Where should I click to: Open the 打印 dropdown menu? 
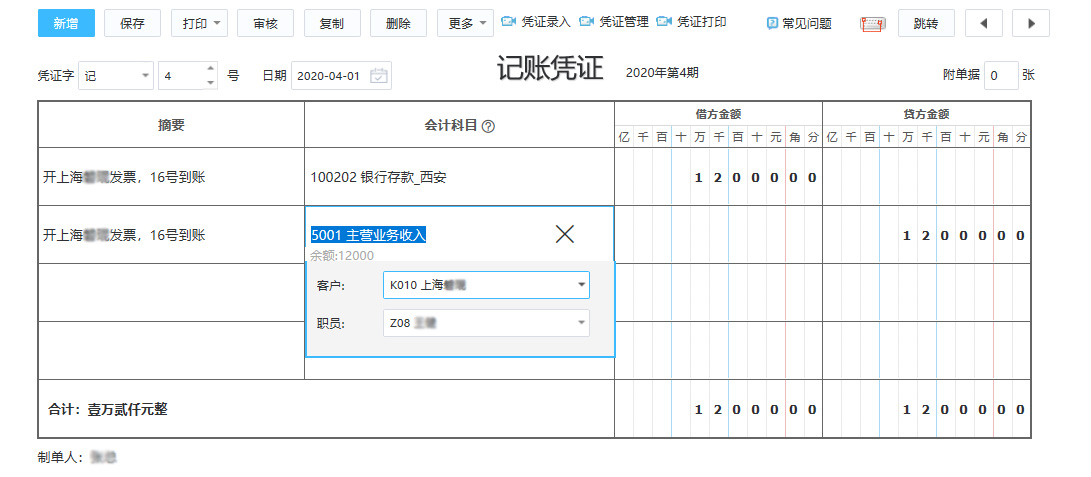pos(199,24)
